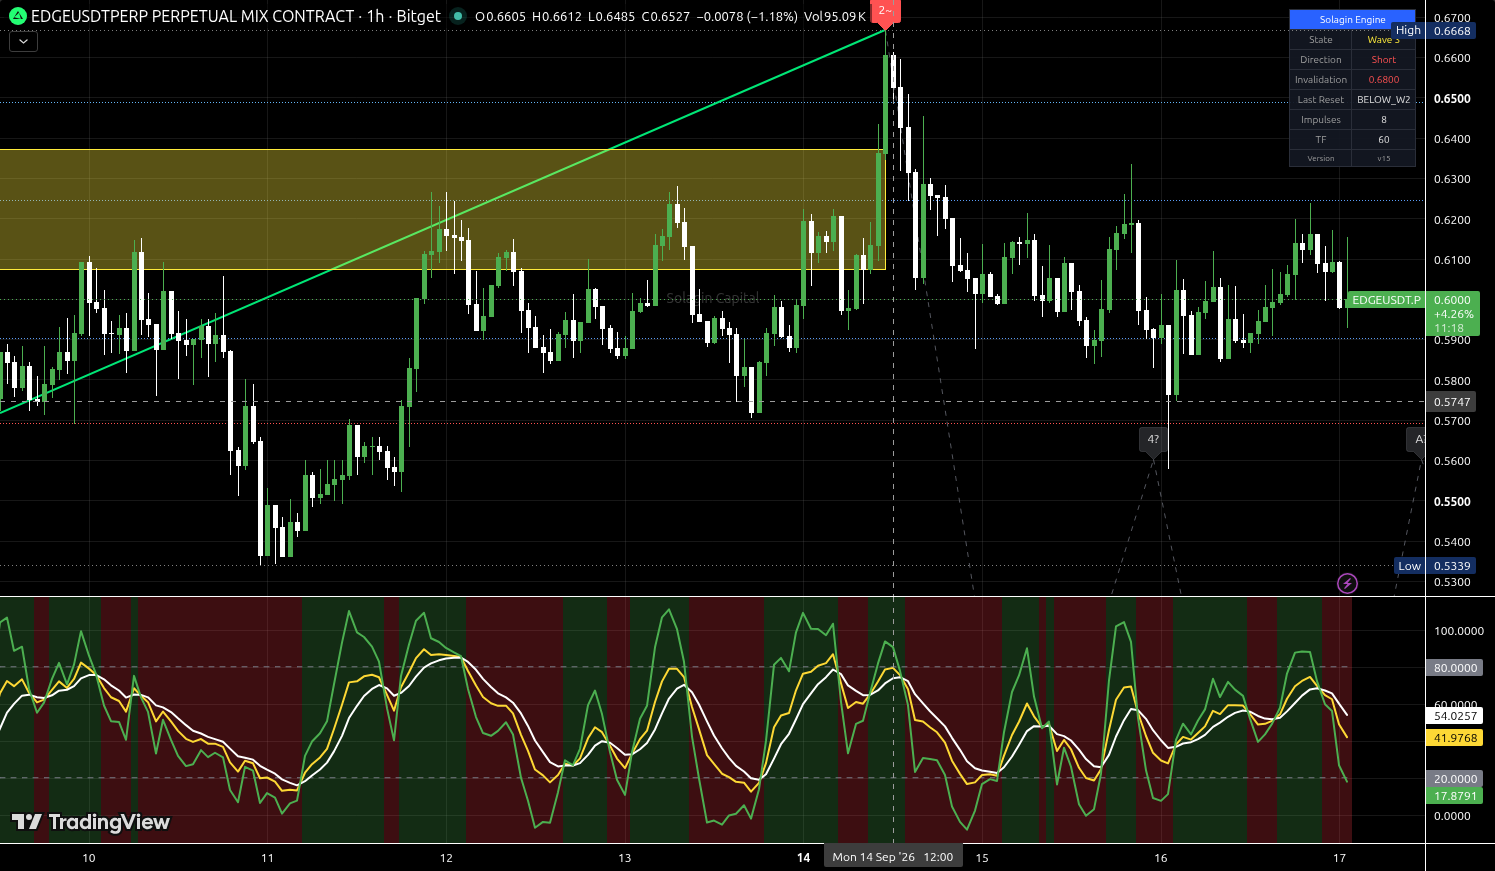Click the date '13' on the time axis
Image resolution: width=1495 pixels, height=871 pixels.
pyautogui.click(x=625, y=858)
